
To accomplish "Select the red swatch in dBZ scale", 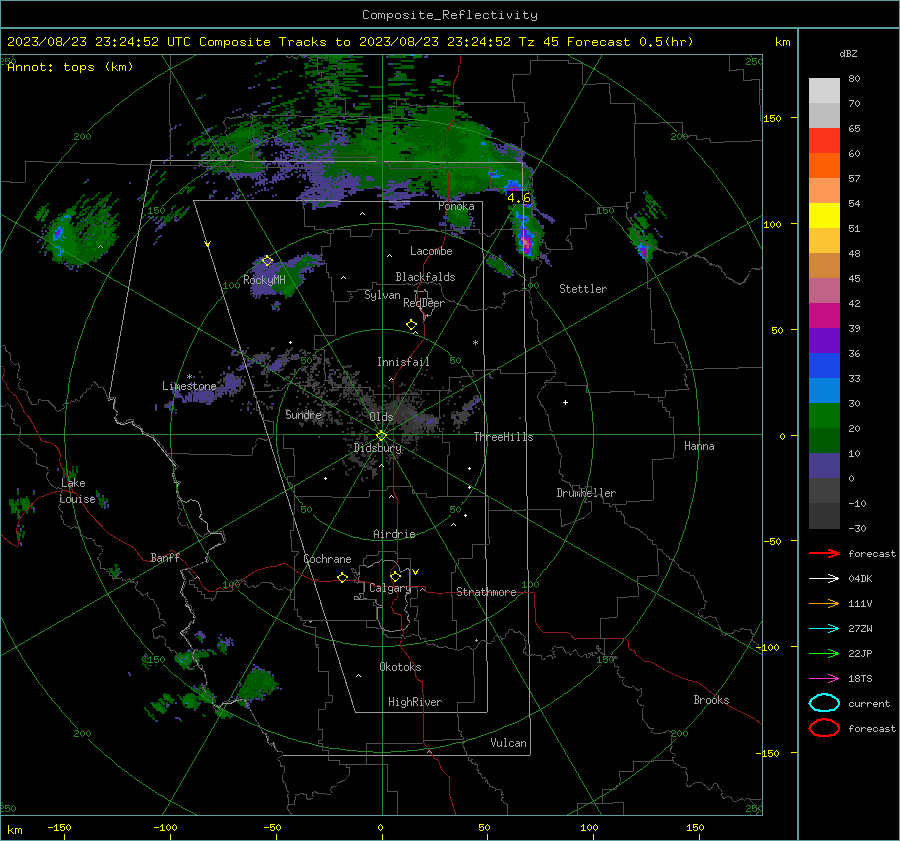I will [824, 141].
